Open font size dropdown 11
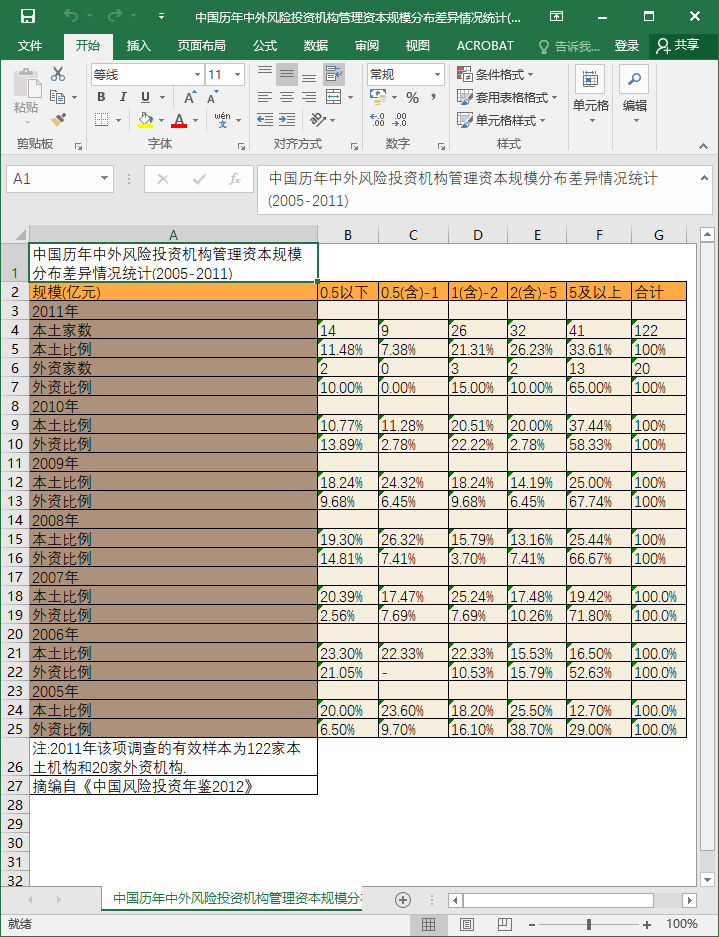 238,75
